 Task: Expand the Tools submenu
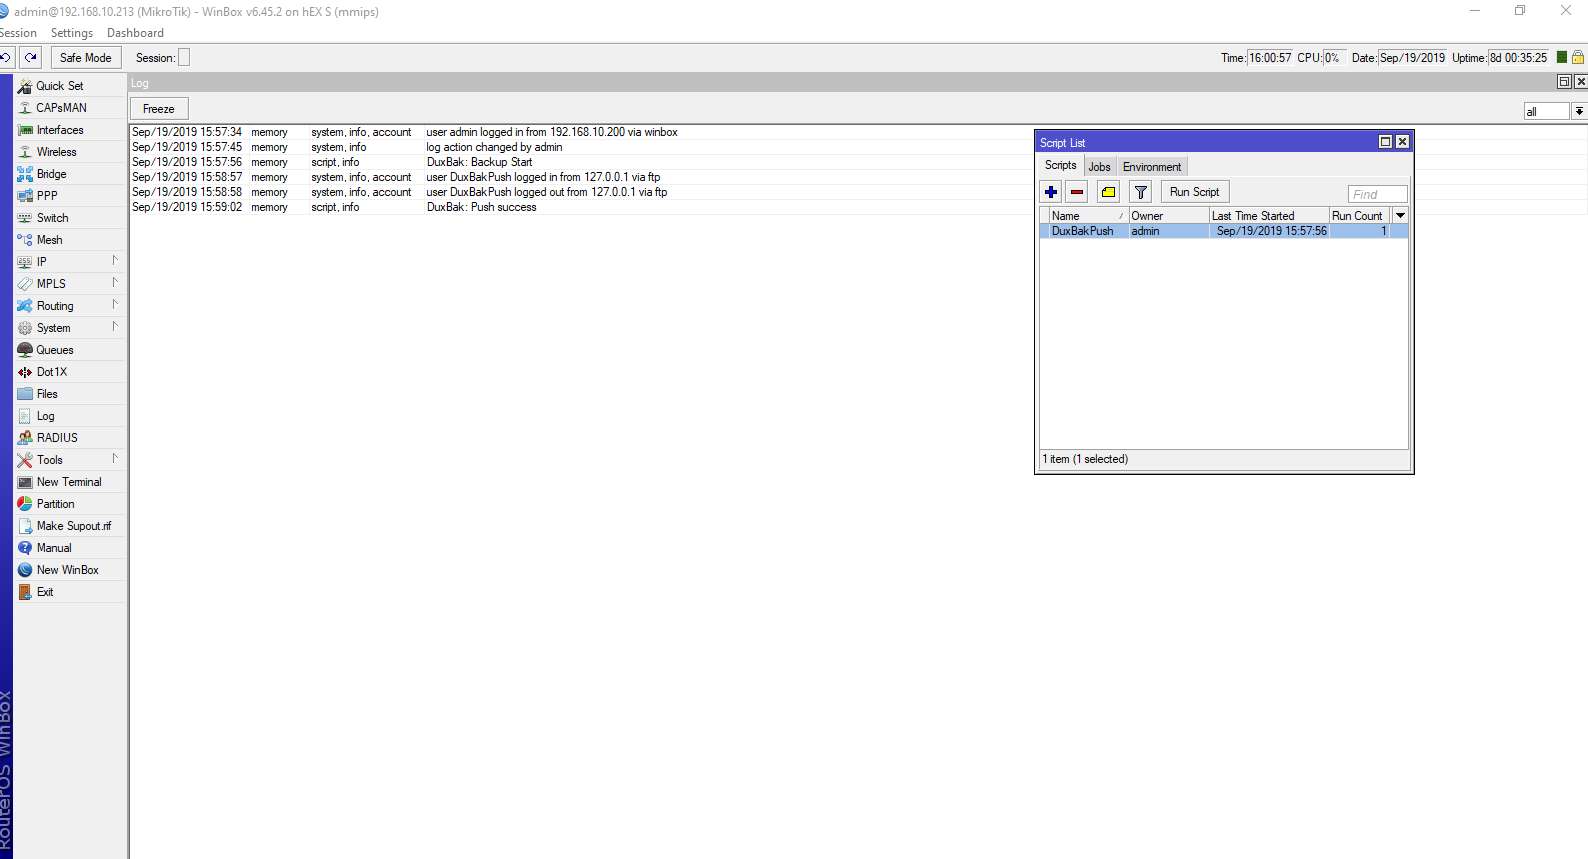point(70,460)
